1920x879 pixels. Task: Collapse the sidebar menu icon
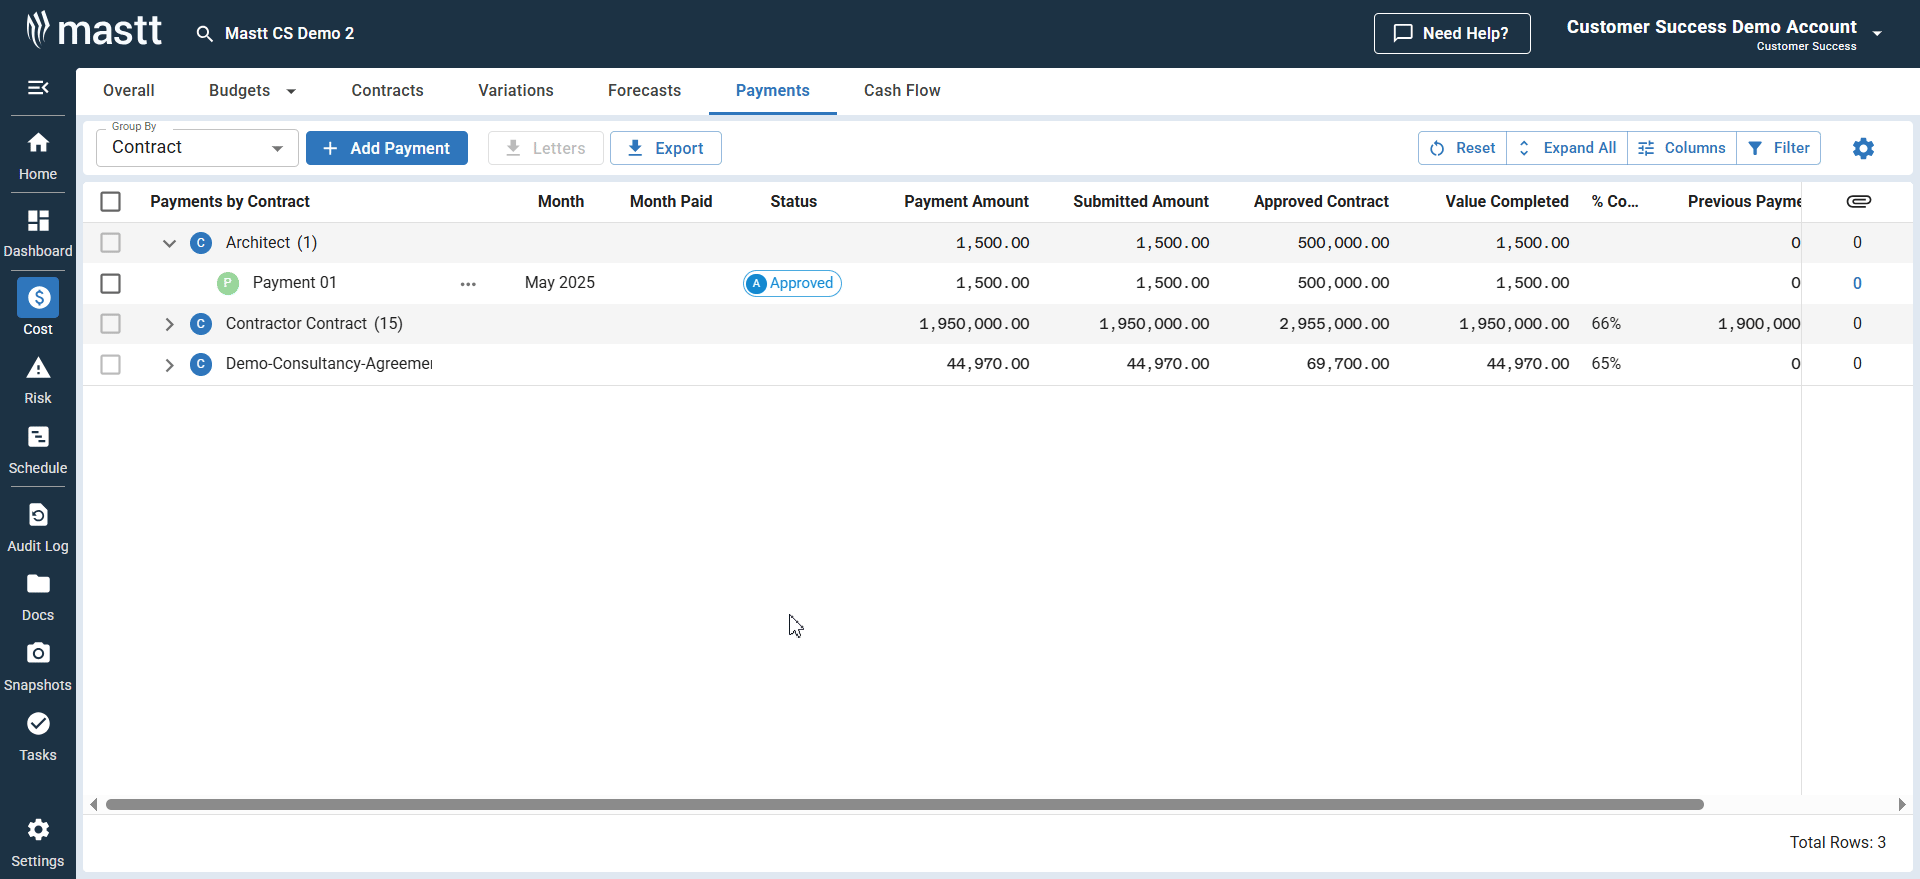(x=38, y=88)
